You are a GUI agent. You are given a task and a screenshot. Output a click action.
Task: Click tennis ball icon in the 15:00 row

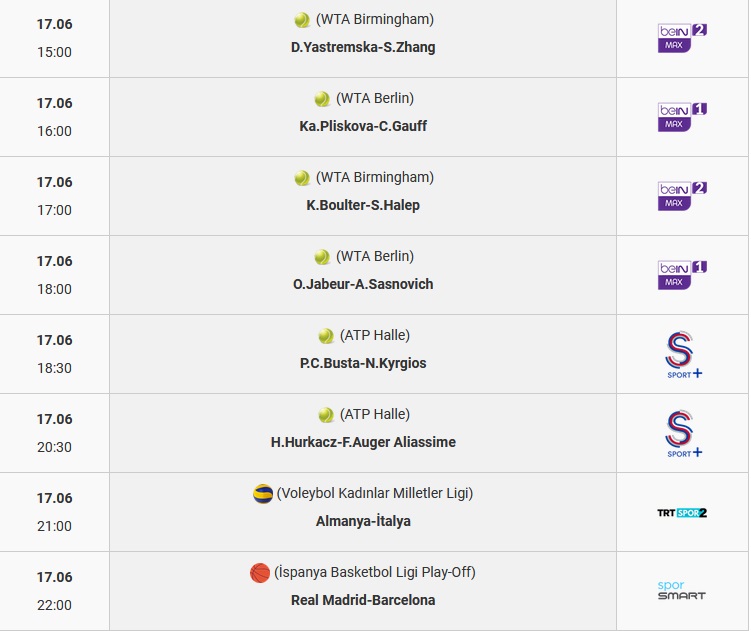coord(302,20)
